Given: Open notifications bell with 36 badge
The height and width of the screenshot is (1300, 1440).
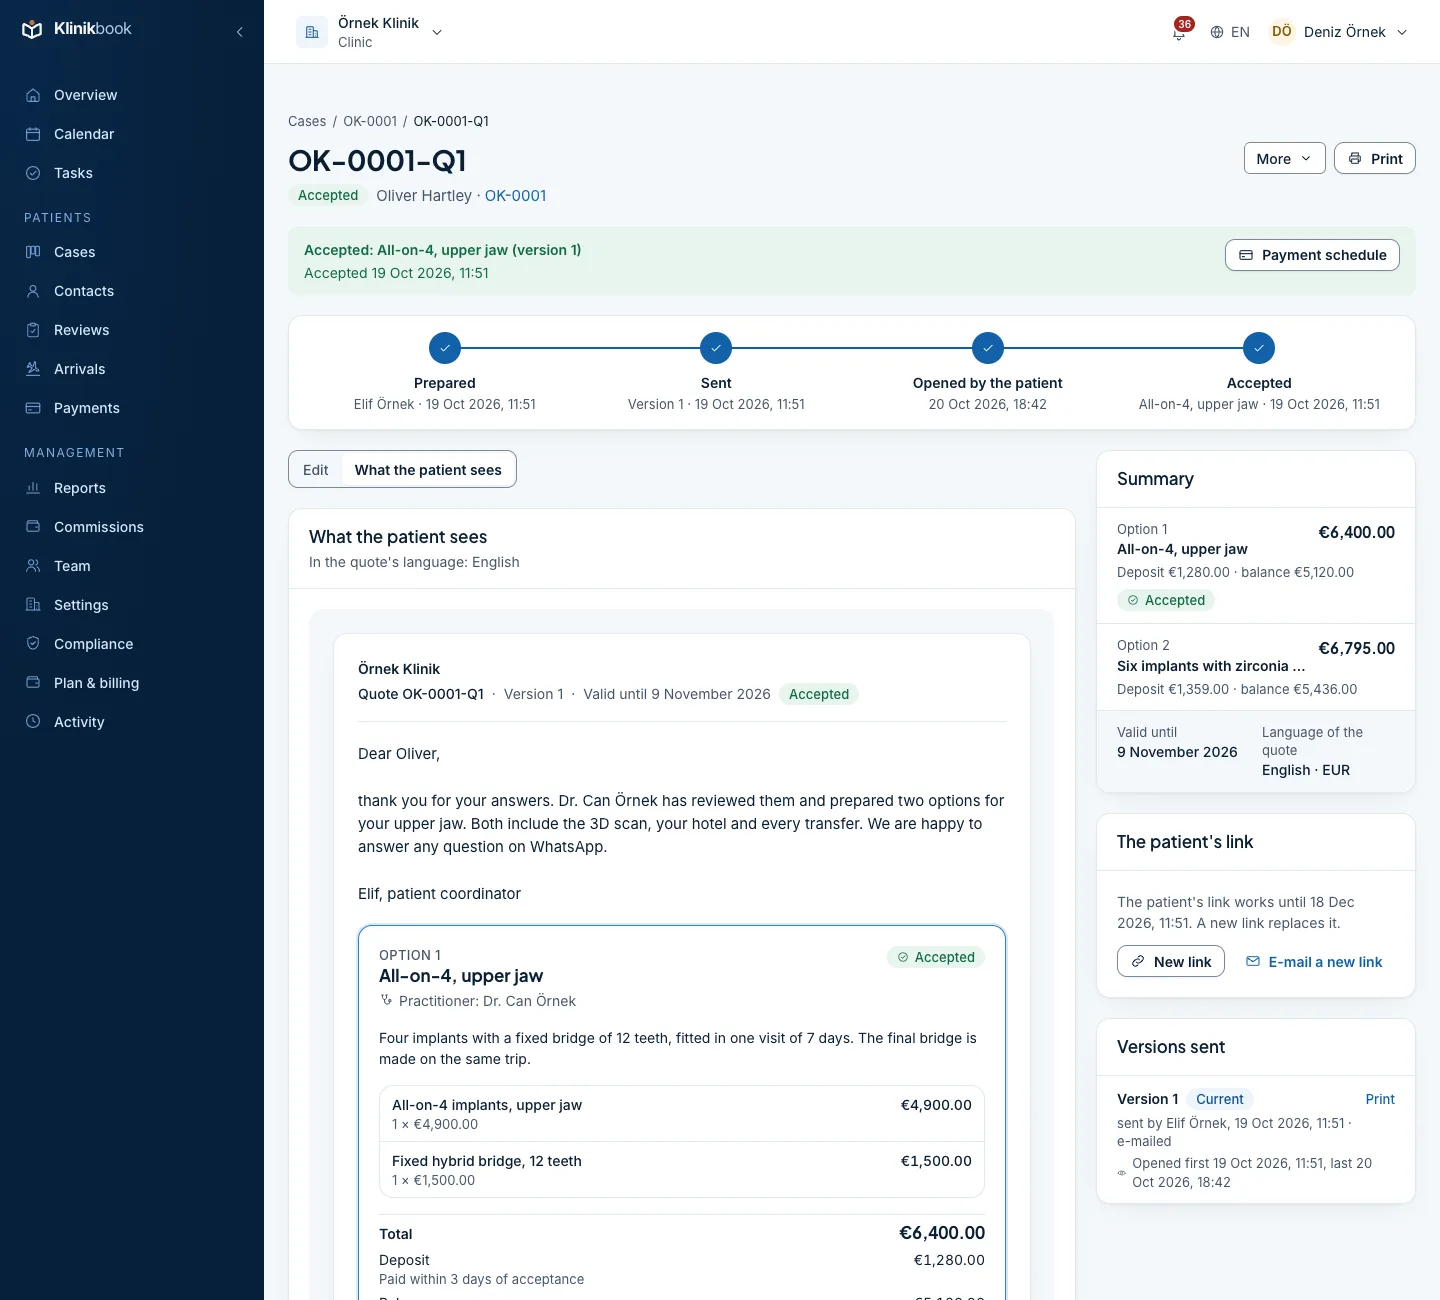Looking at the screenshot, I should pos(1180,30).
